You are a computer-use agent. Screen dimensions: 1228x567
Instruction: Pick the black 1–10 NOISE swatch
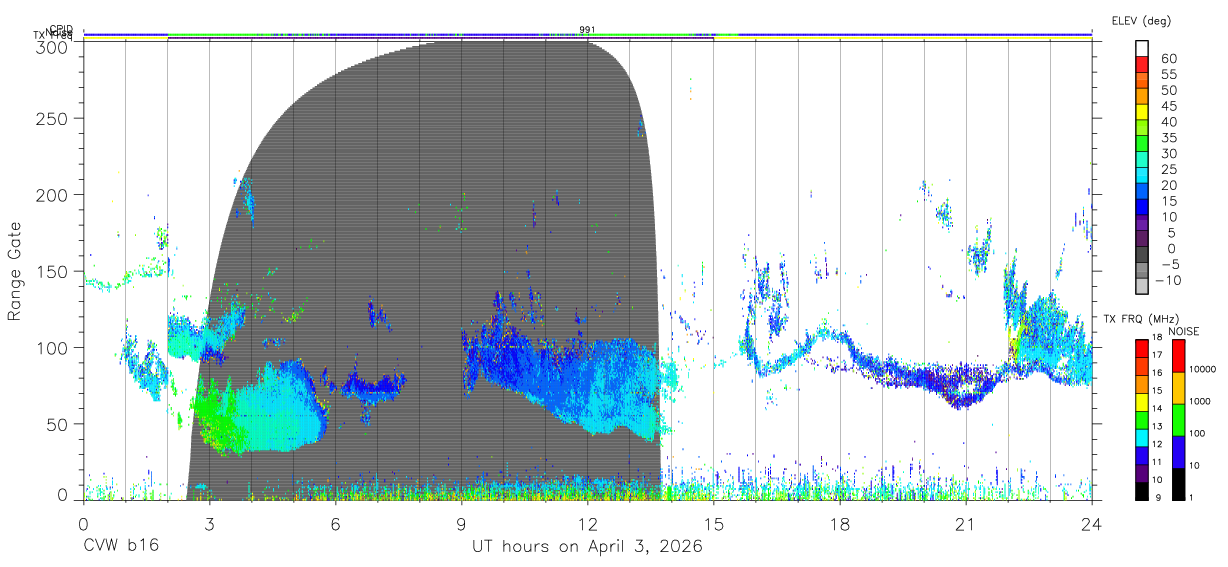1179,484
